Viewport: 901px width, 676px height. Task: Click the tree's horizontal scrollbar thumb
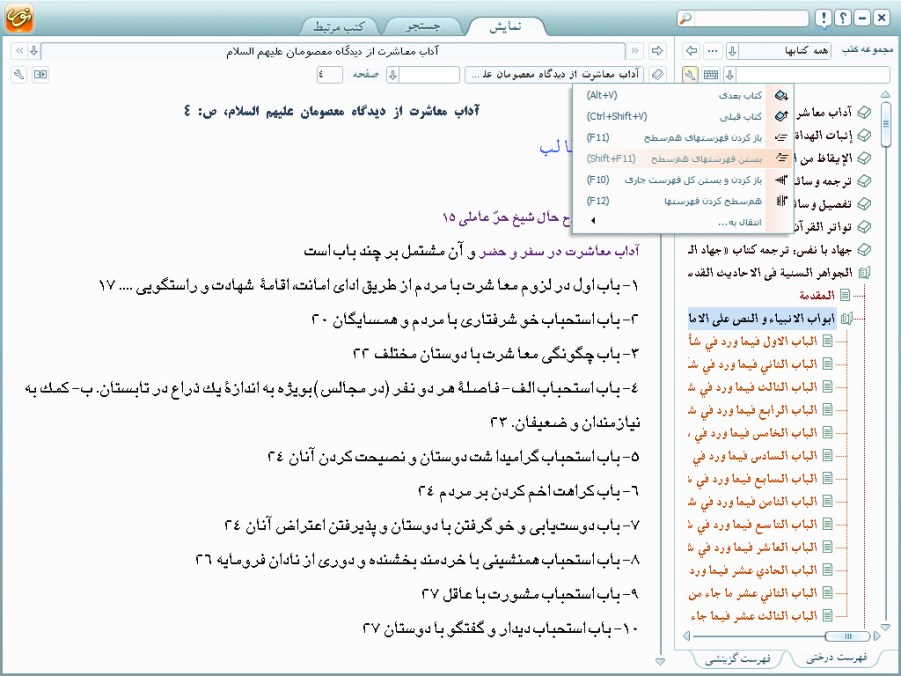point(848,636)
